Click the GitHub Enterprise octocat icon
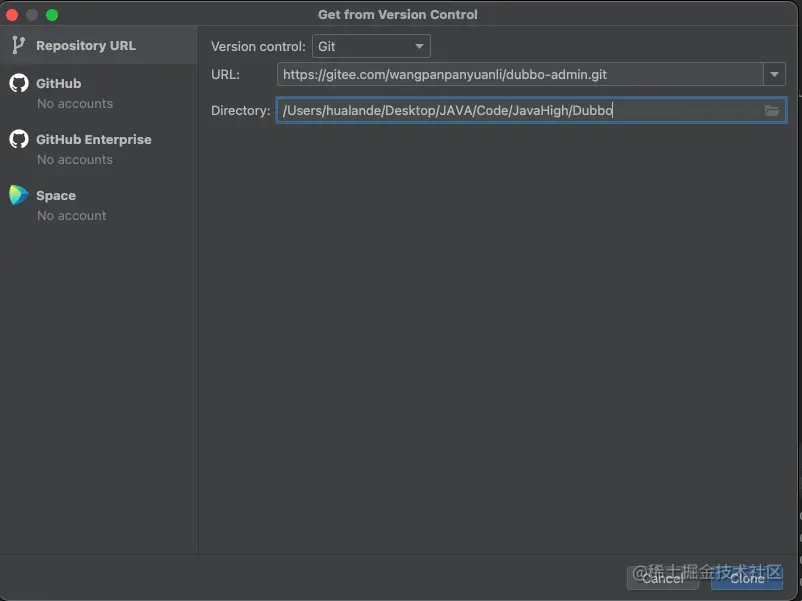This screenshot has width=802, height=601. point(19,139)
